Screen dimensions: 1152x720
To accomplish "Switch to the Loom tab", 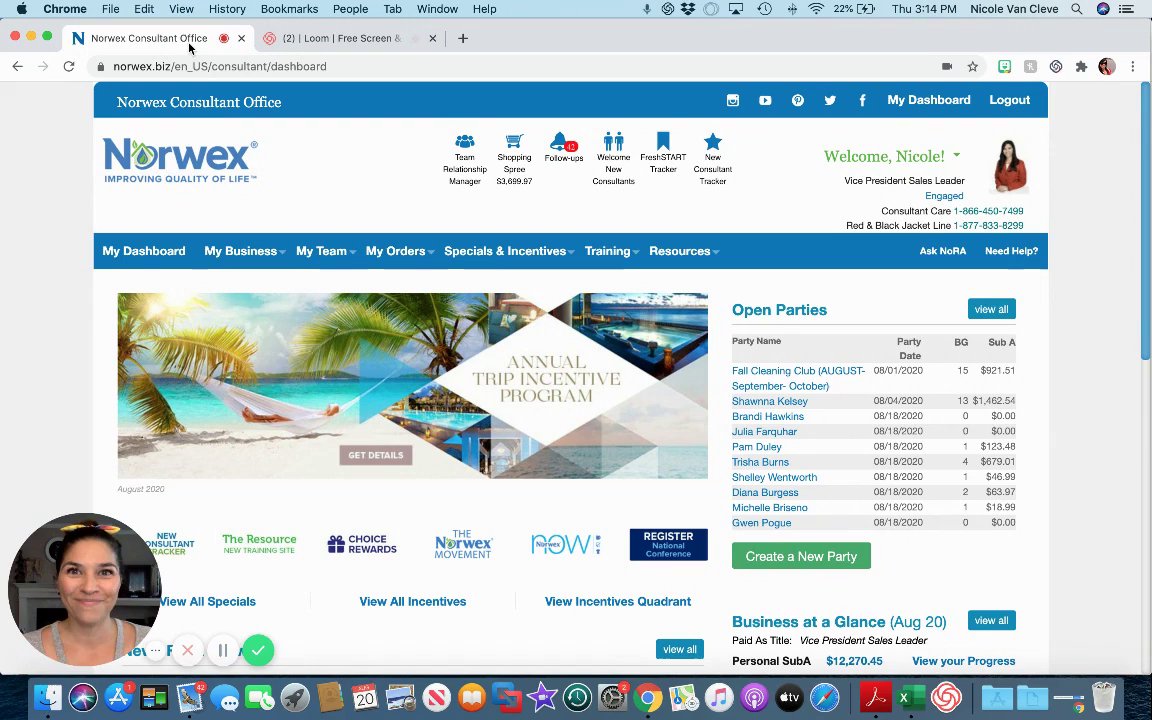I will click(x=350, y=38).
